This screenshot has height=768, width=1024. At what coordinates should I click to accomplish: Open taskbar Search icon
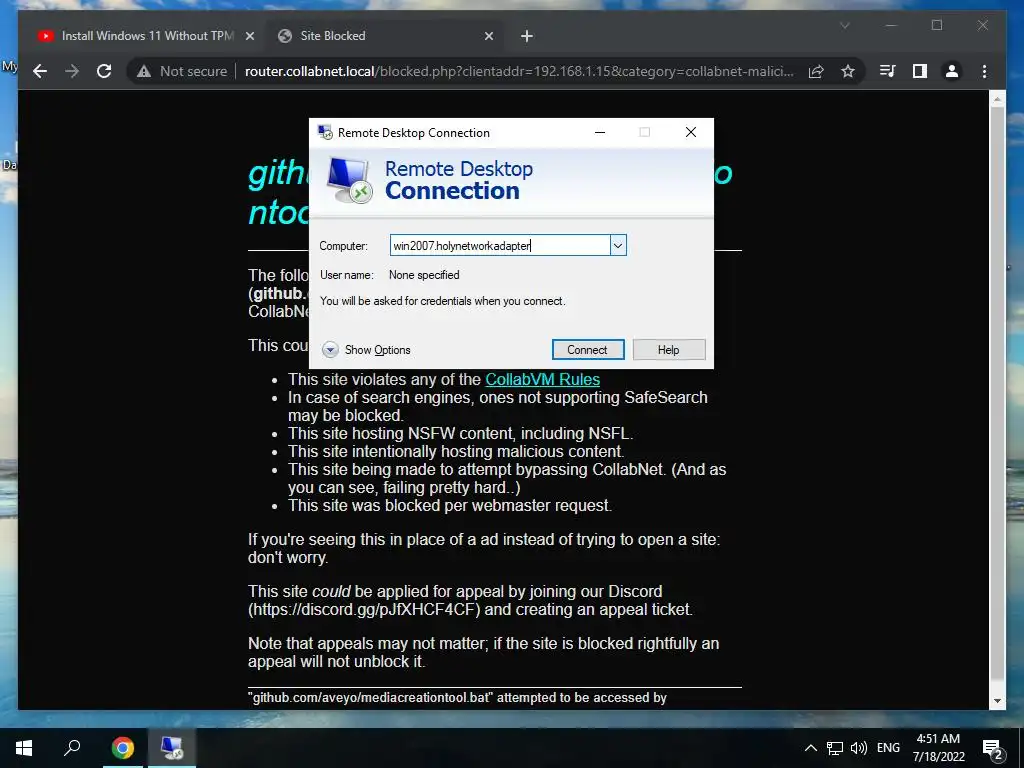72,748
